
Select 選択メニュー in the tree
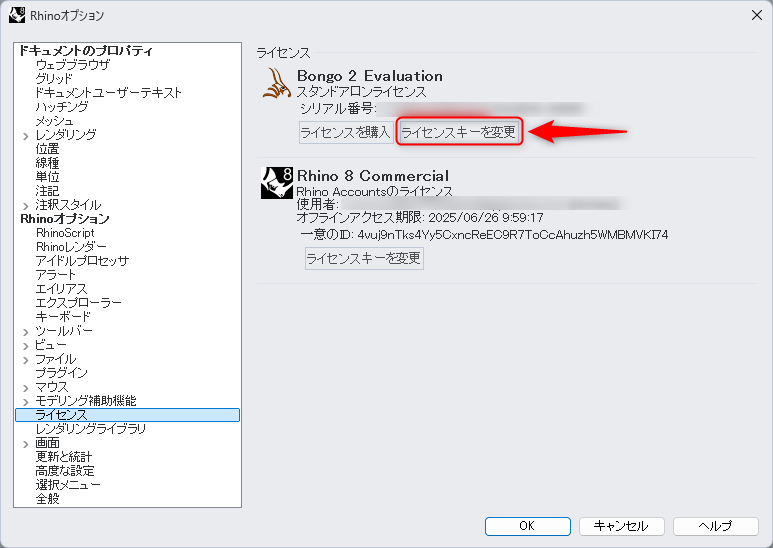(68, 485)
